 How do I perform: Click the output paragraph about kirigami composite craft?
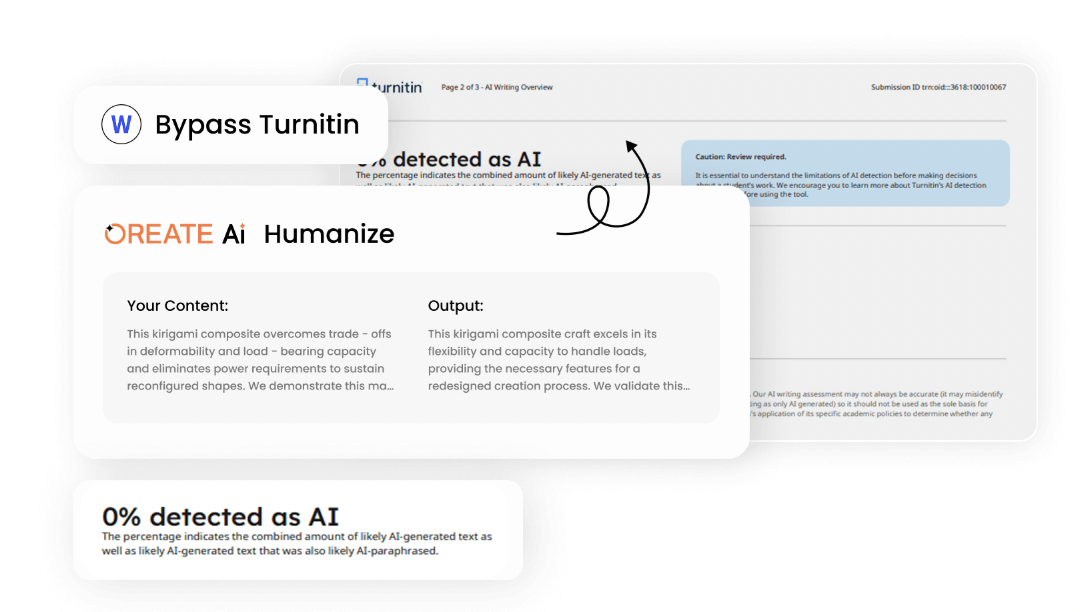(x=559, y=360)
